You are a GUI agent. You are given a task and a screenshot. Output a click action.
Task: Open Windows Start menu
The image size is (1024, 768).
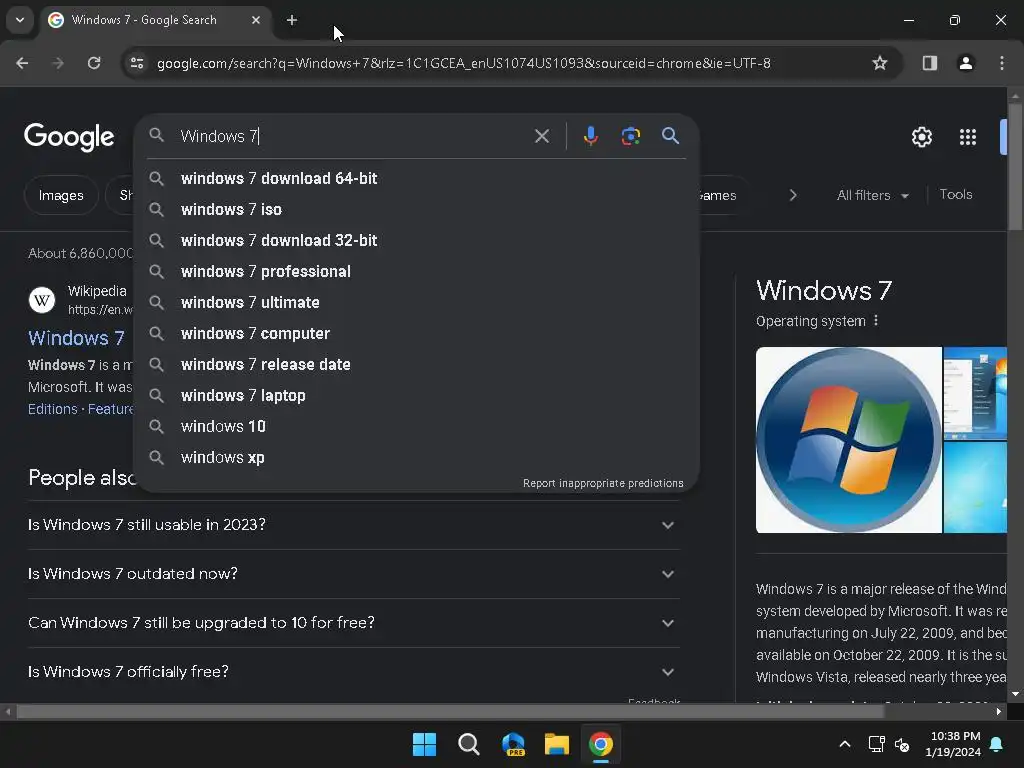tap(424, 744)
